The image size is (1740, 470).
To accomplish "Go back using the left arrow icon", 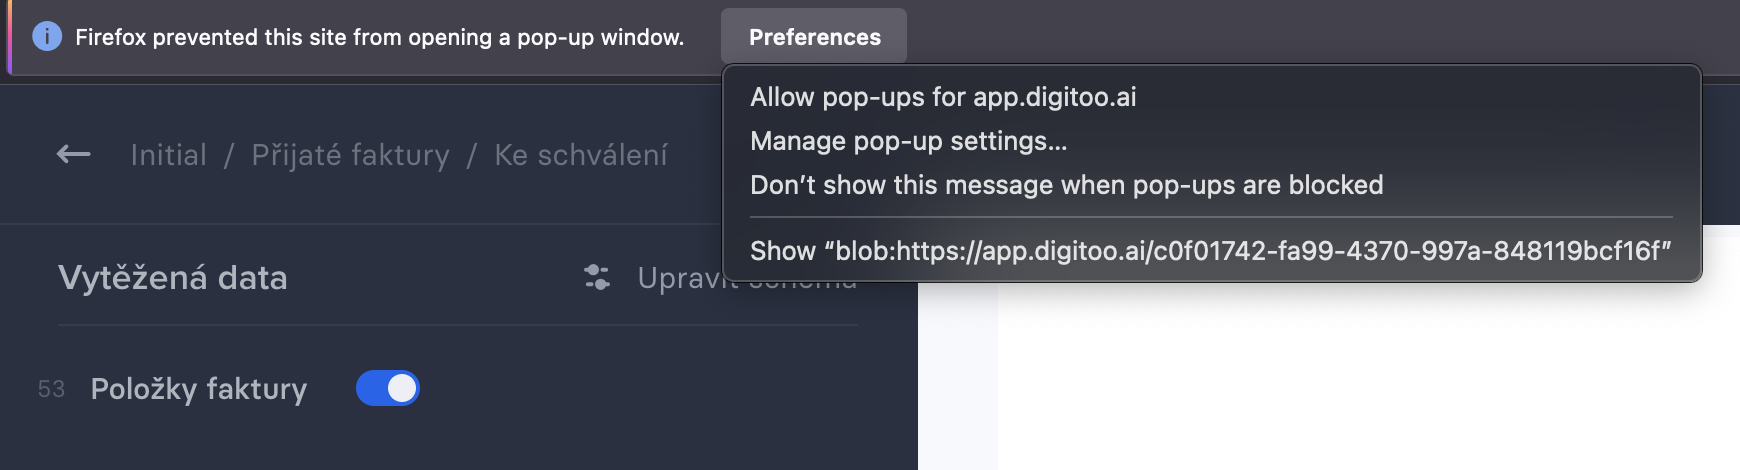I will point(73,154).
